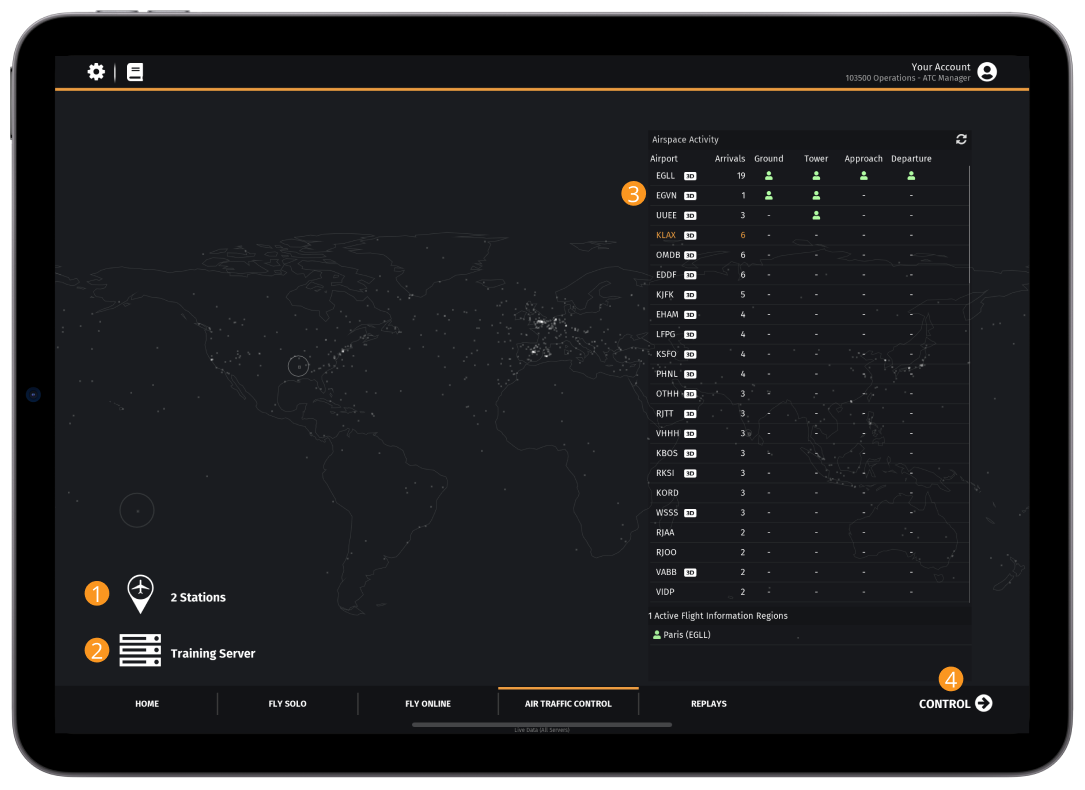Click the Arrivals column header
The width and height of the screenshot is (1085, 790).
tap(730, 159)
